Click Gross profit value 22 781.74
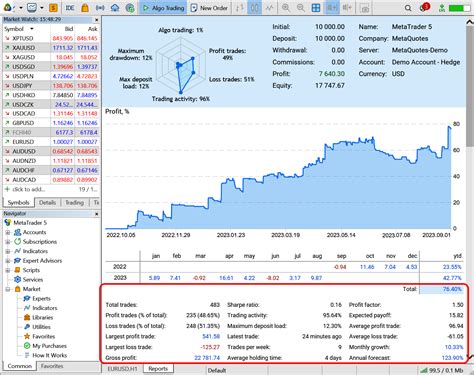The height and width of the screenshot is (375, 474). pyautogui.click(x=207, y=358)
